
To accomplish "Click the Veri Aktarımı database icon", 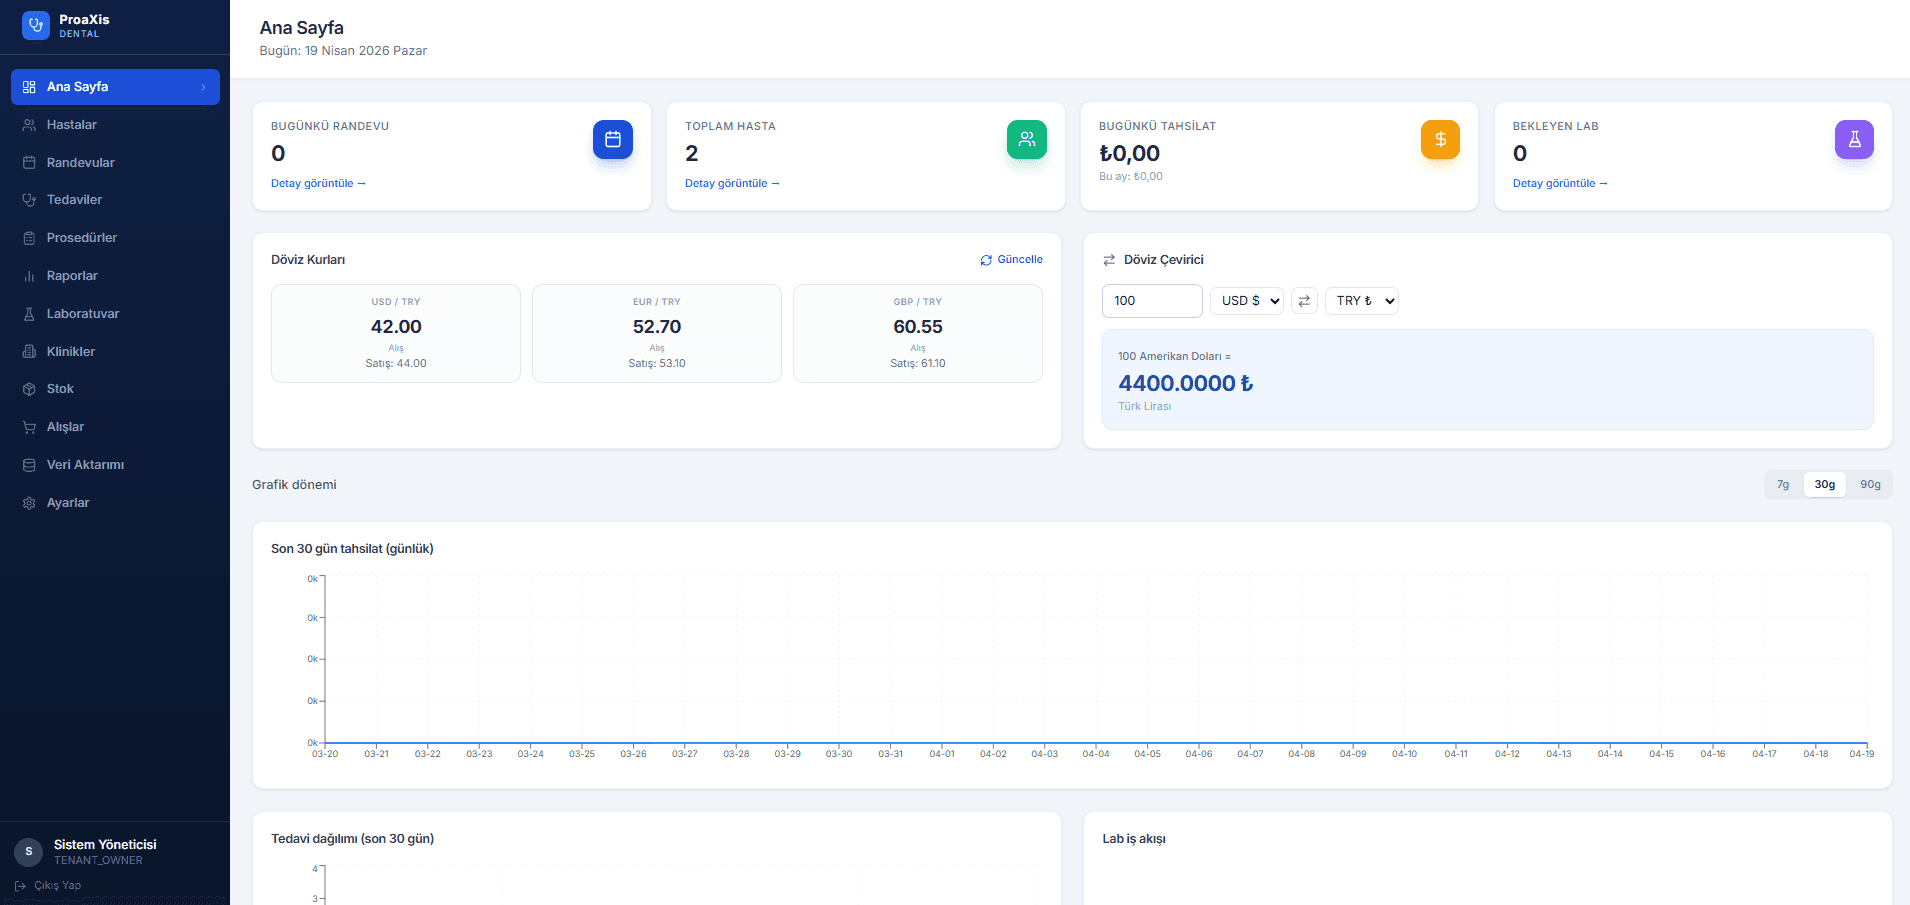I will [x=29, y=465].
